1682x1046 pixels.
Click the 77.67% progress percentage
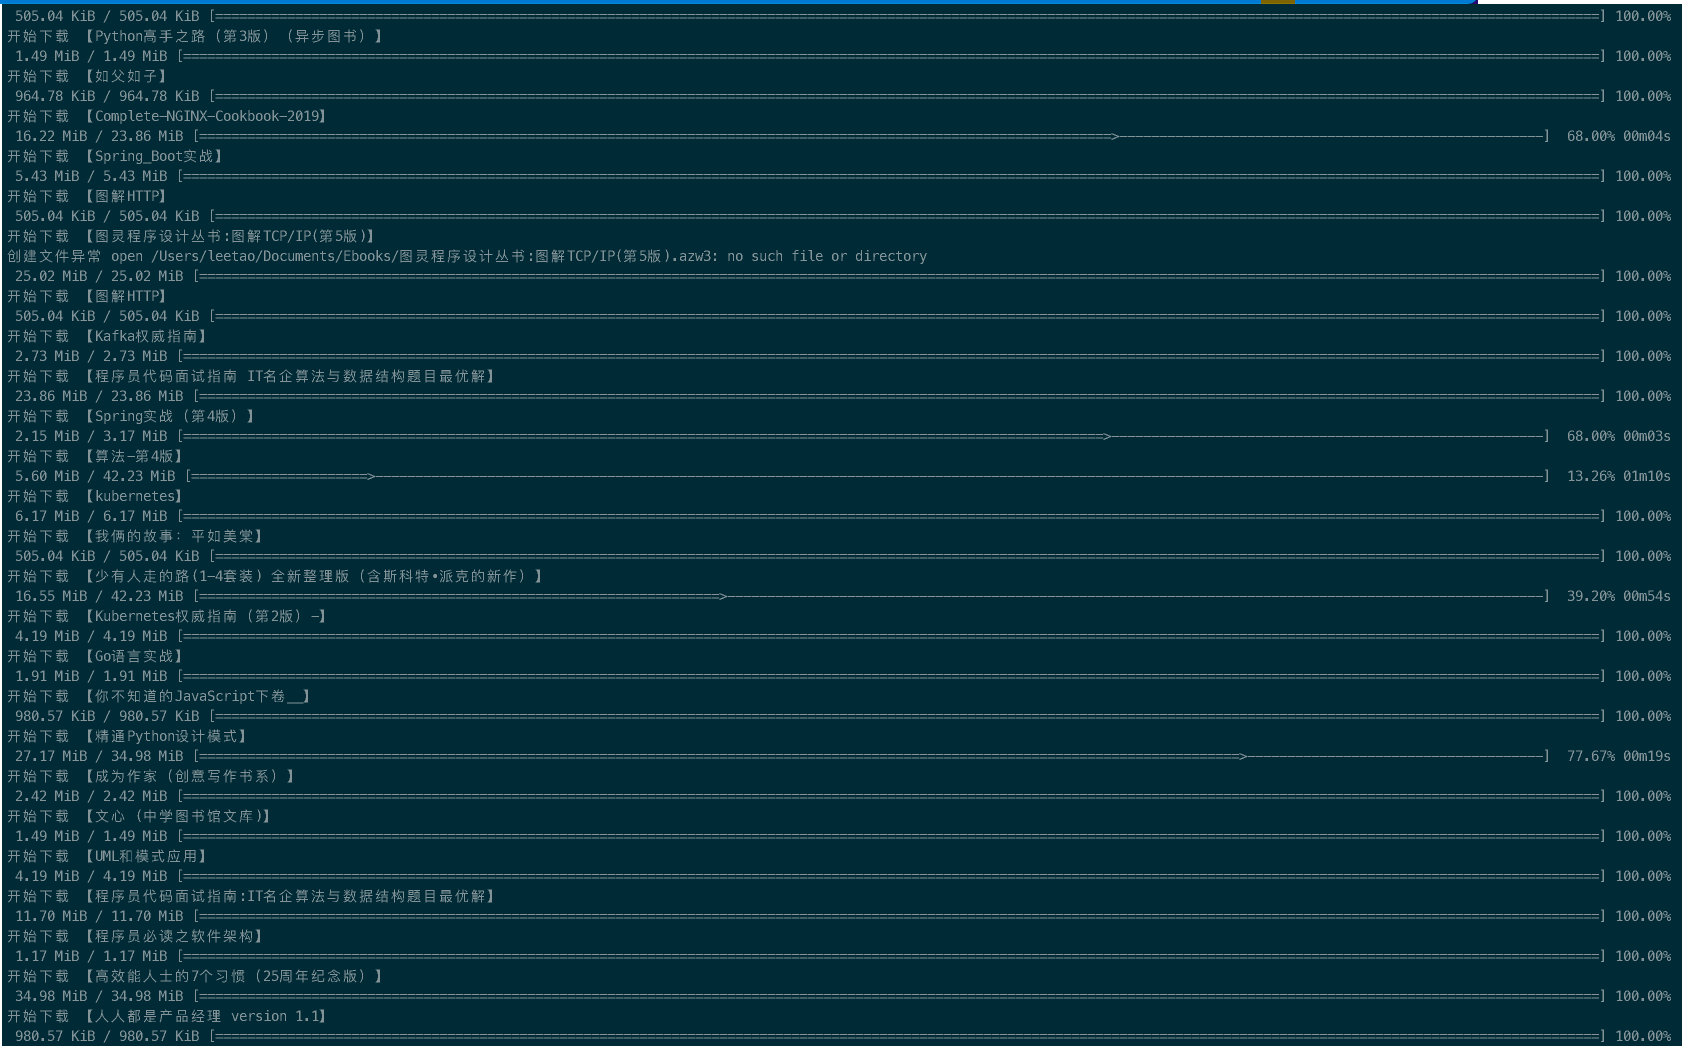[1591, 756]
